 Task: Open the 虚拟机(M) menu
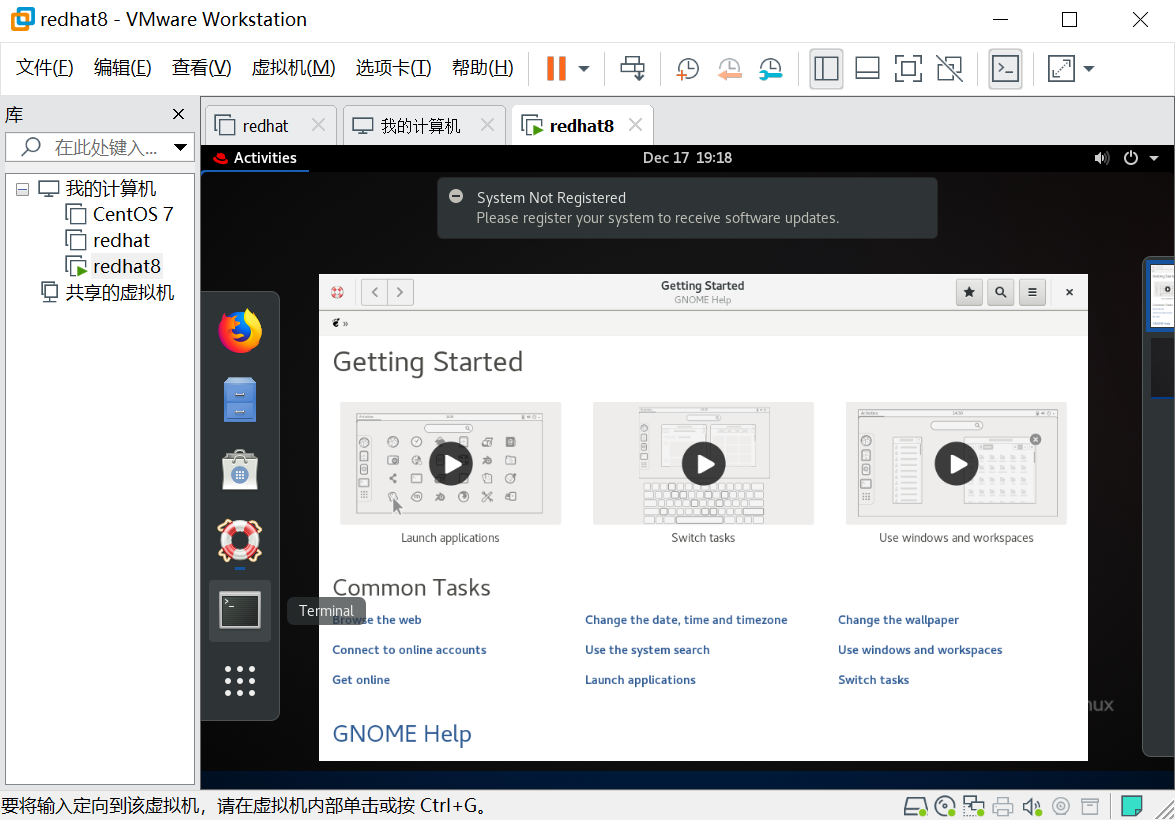293,68
